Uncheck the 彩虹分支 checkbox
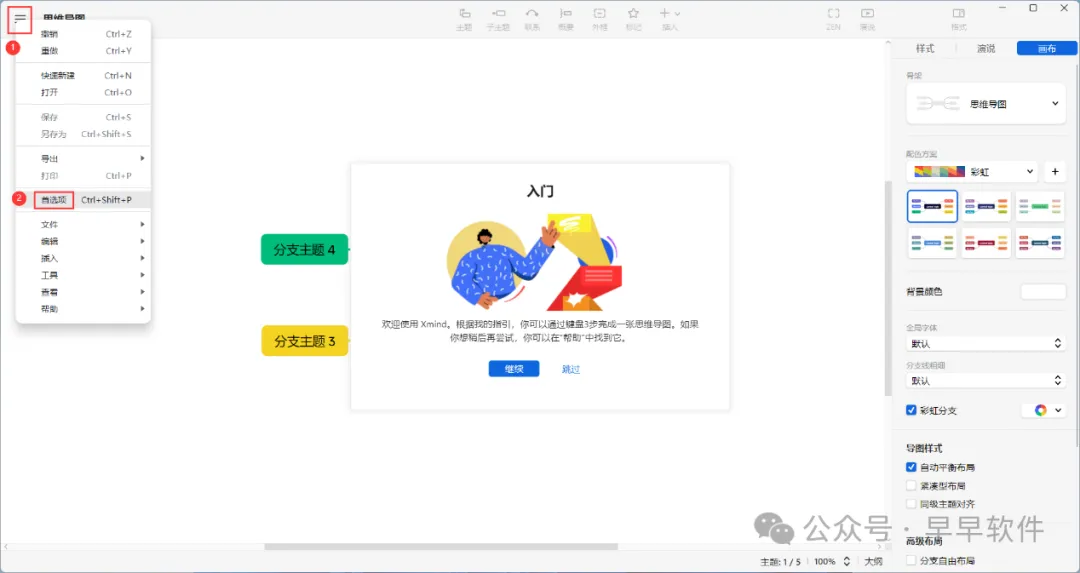This screenshot has height=573, width=1080. [911, 410]
